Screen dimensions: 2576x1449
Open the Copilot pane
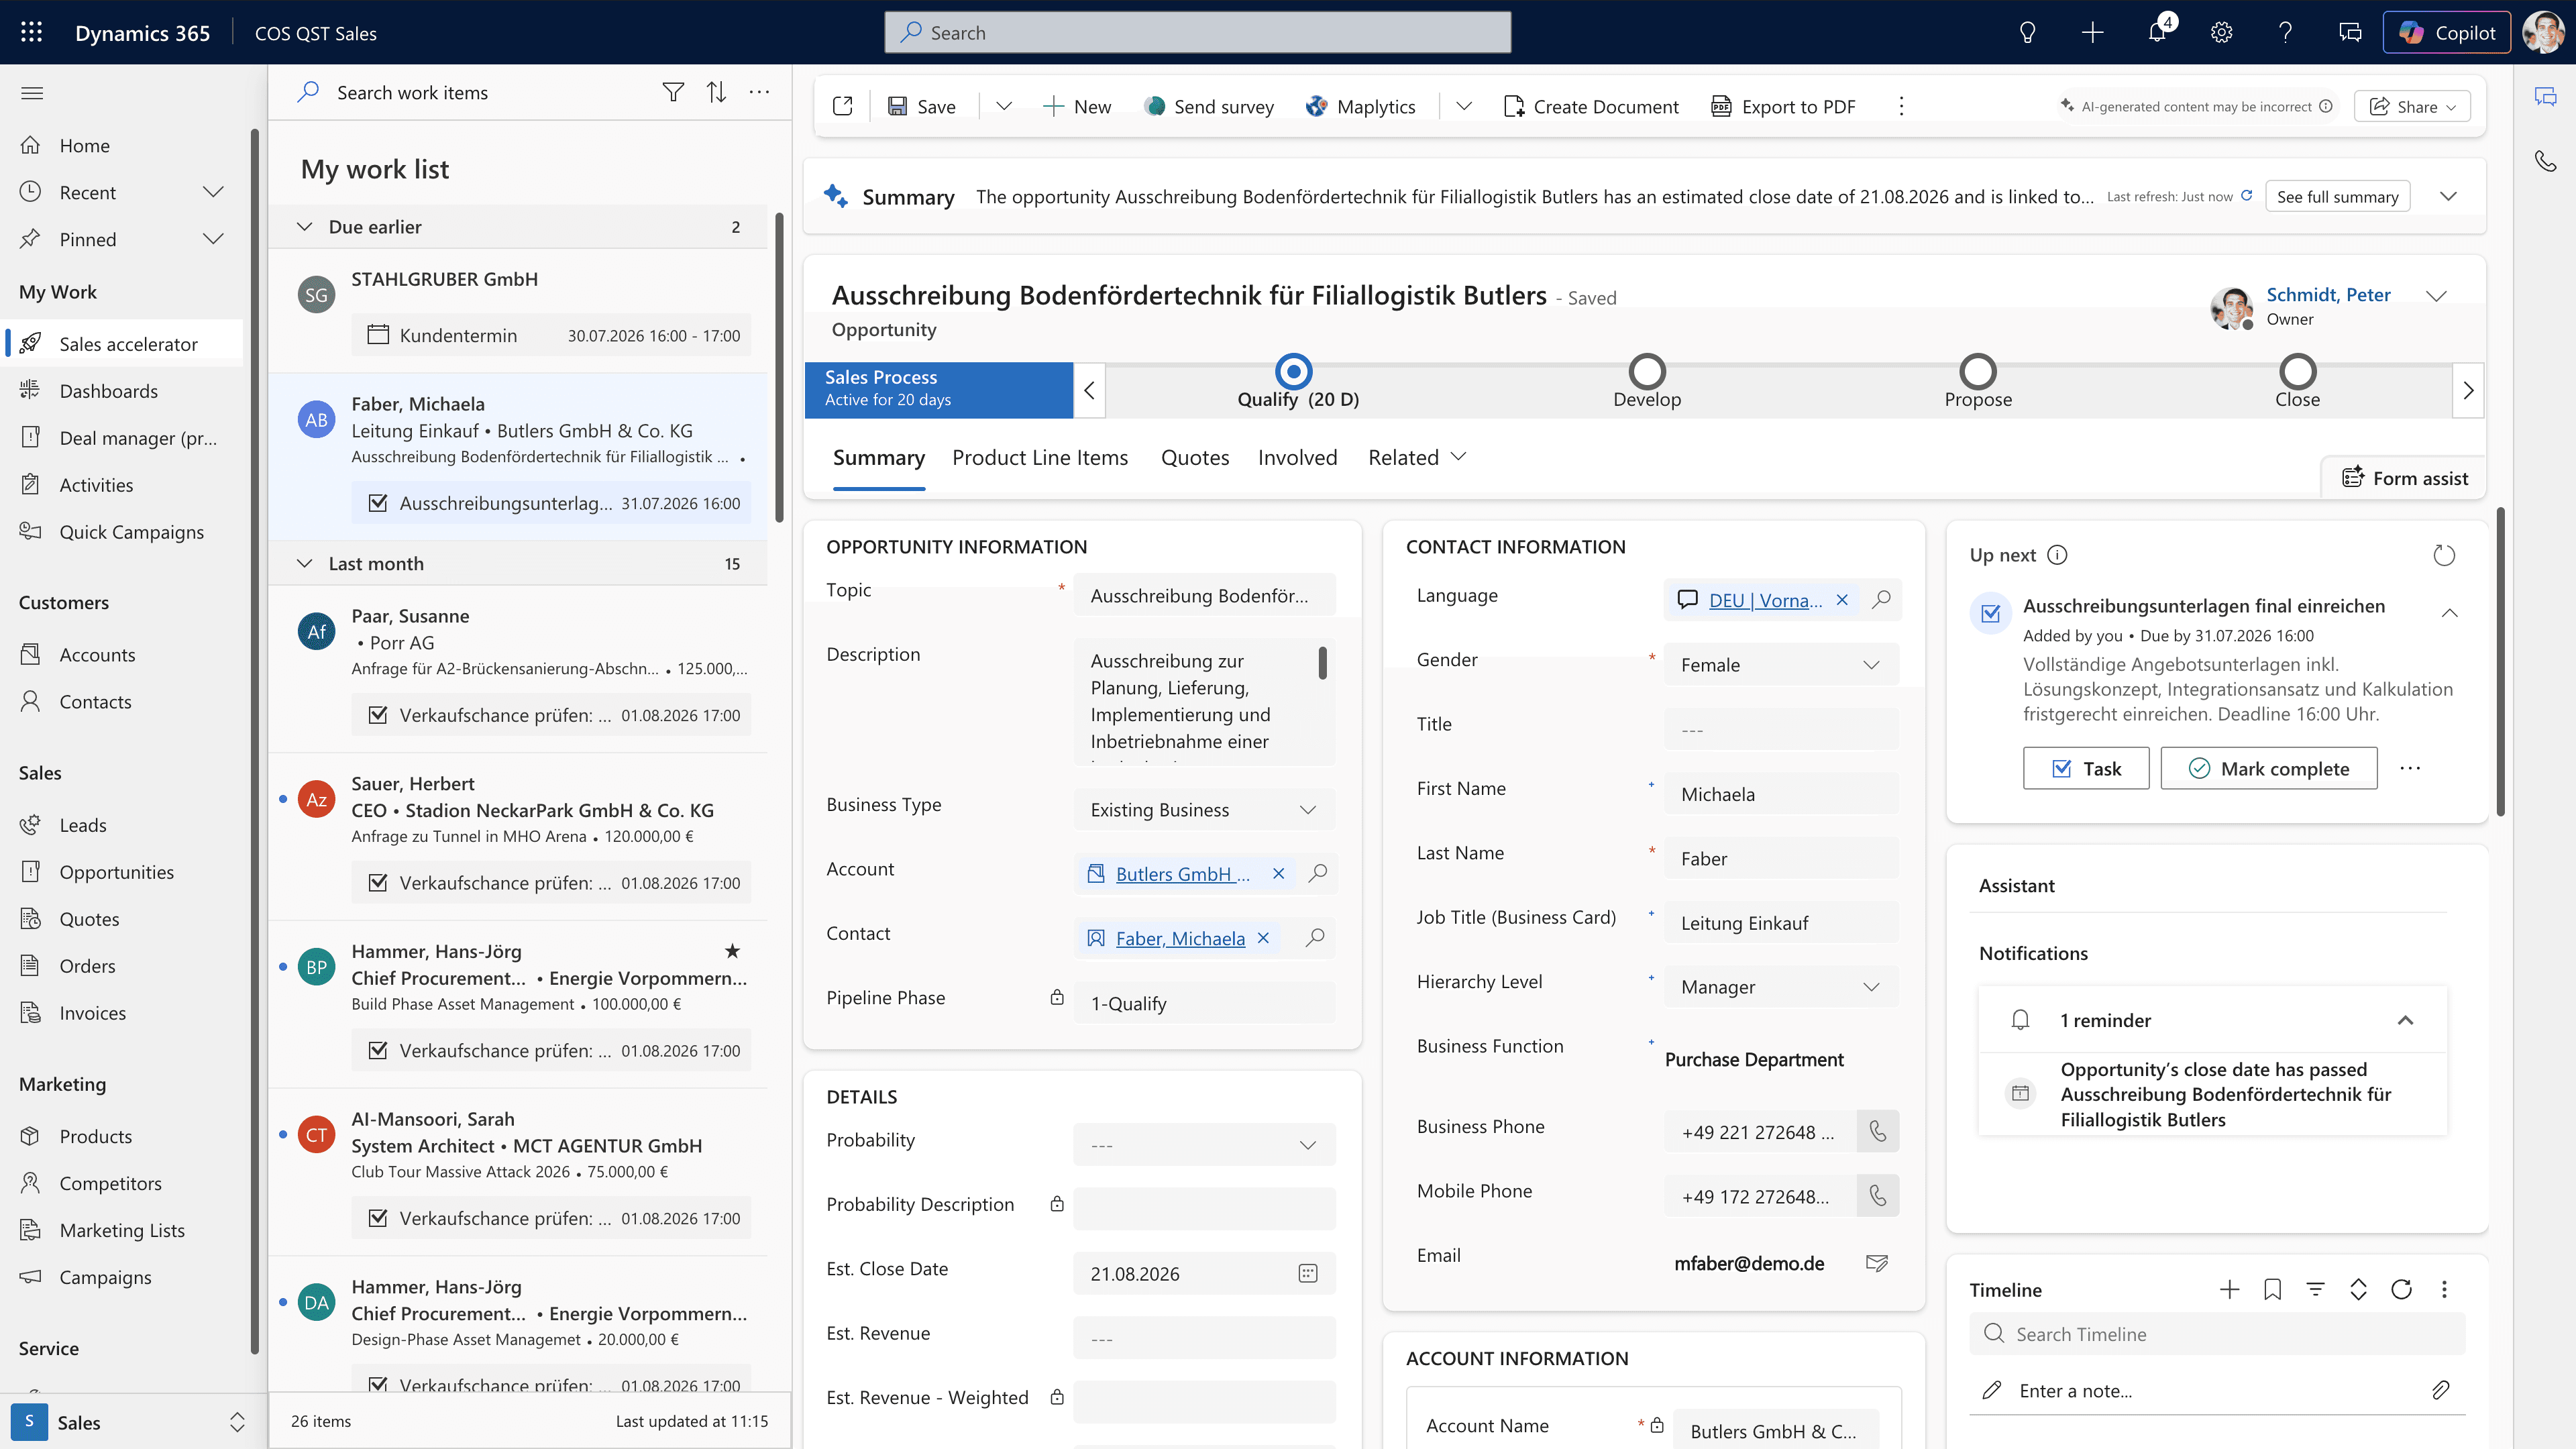pyautogui.click(x=2446, y=32)
